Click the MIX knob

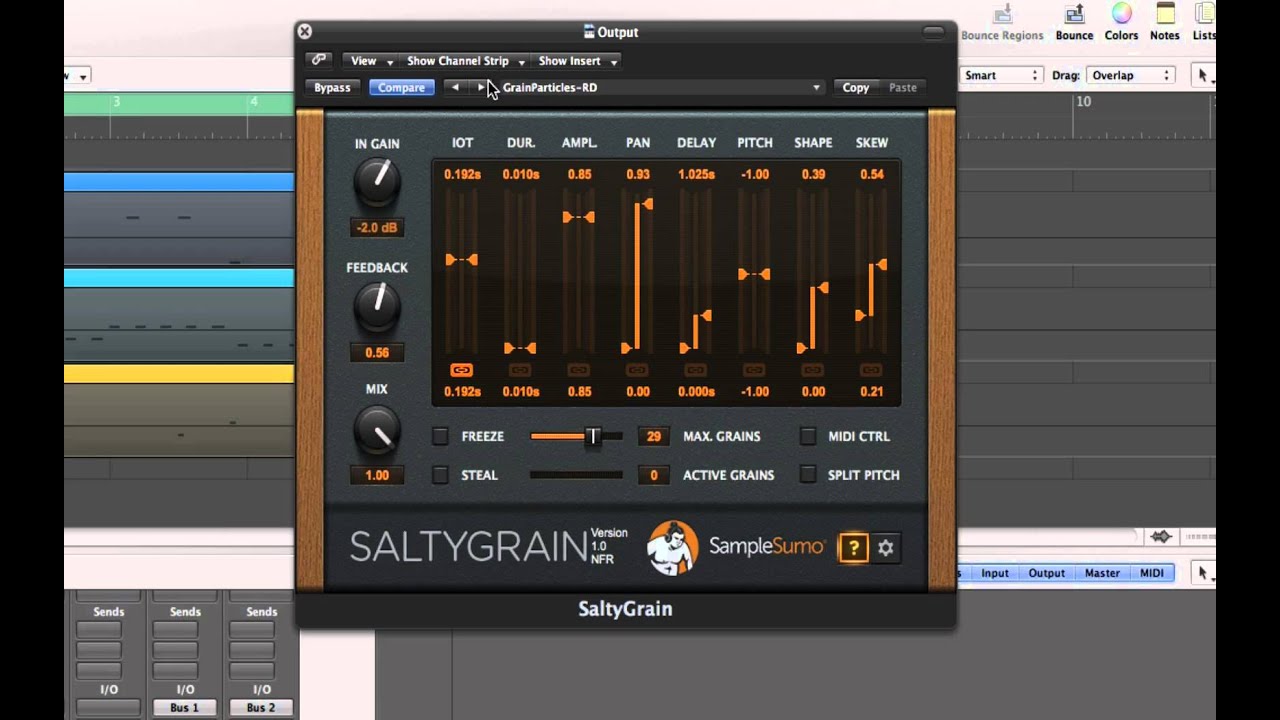[377, 430]
